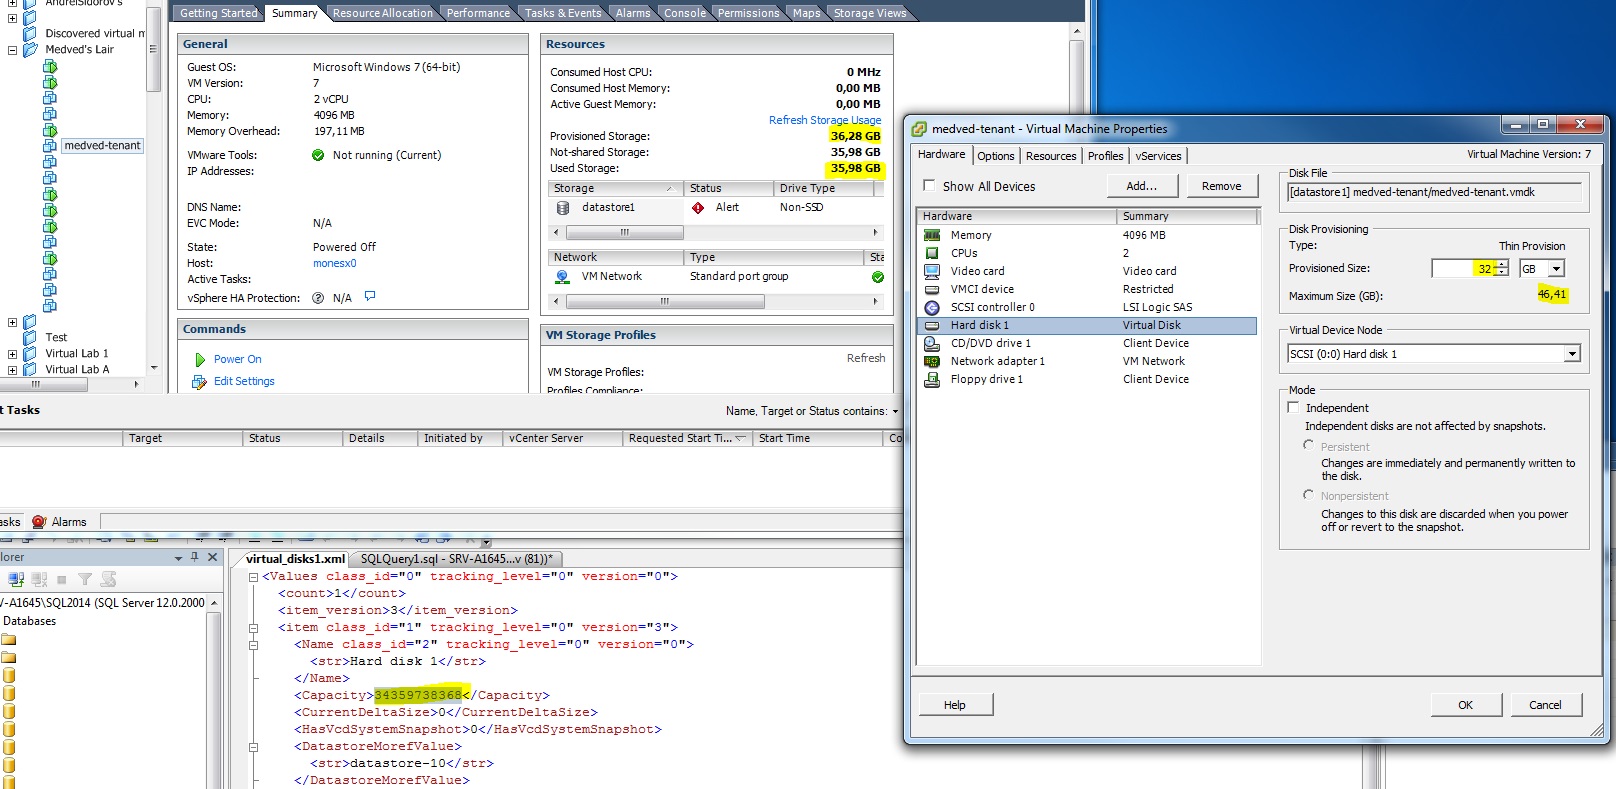Viewport: 1616px width, 789px height.
Task: Open the monesx0 host link
Action: tap(334, 263)
